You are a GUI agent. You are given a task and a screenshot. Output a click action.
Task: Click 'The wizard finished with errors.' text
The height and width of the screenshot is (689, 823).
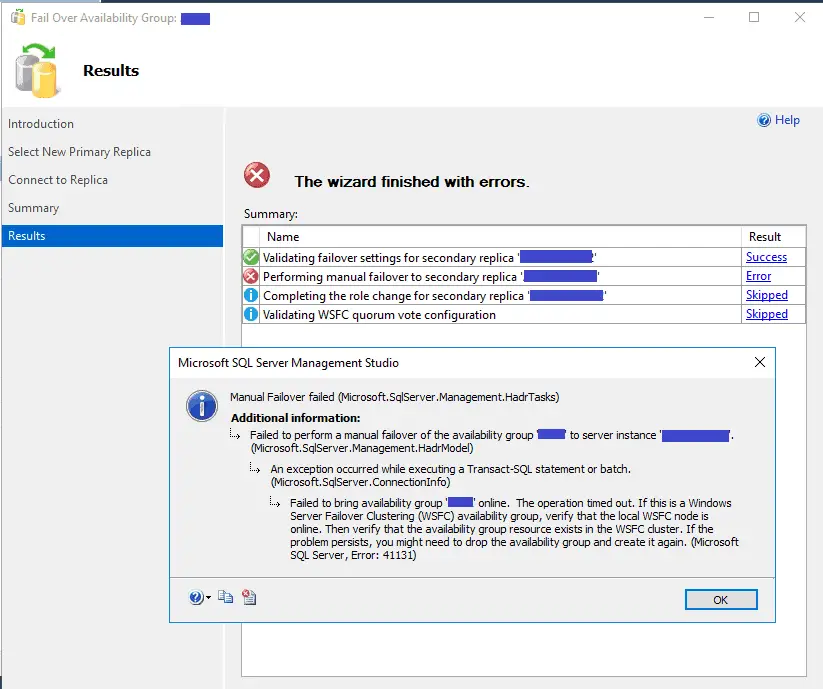[x=412, y=182]
